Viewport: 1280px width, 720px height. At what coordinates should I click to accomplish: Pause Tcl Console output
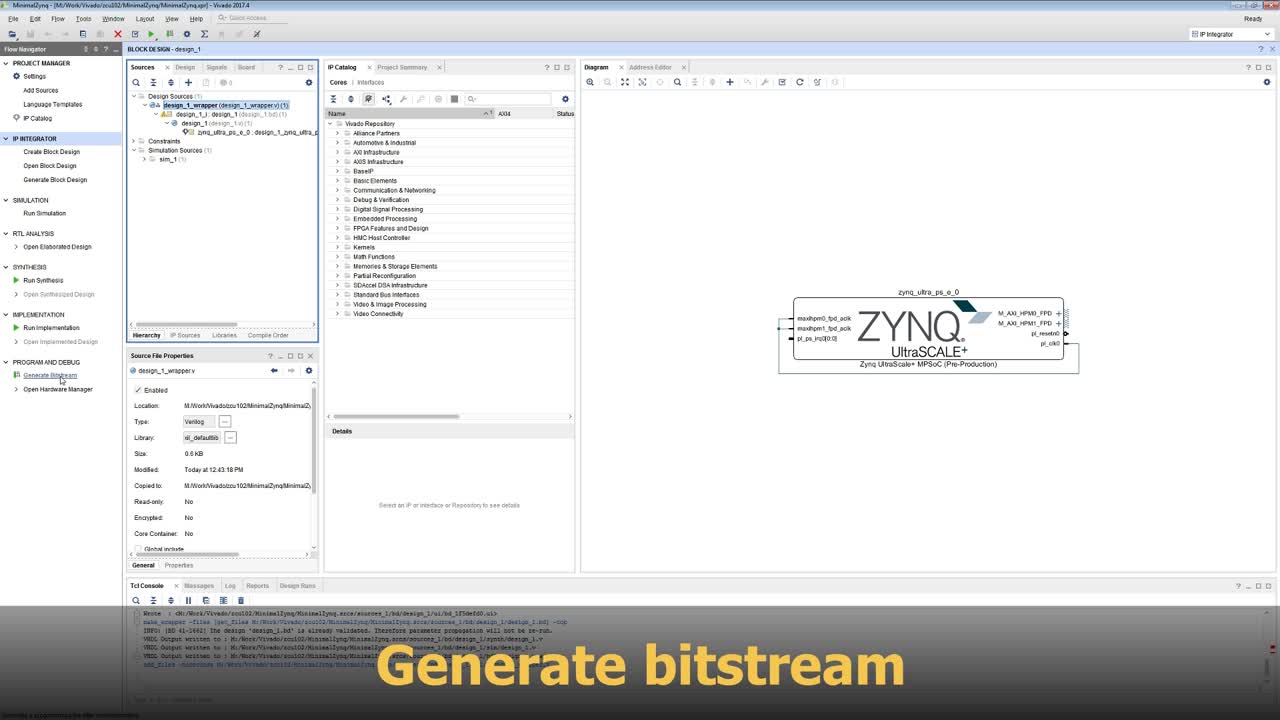coord(188,601)
